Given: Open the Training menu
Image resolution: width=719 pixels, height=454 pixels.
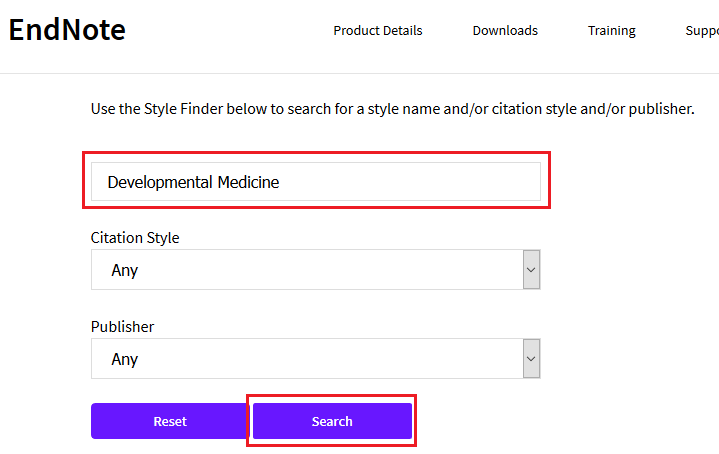Looking at the screenshot, I should pyautogui.click(x=612, y=31).
